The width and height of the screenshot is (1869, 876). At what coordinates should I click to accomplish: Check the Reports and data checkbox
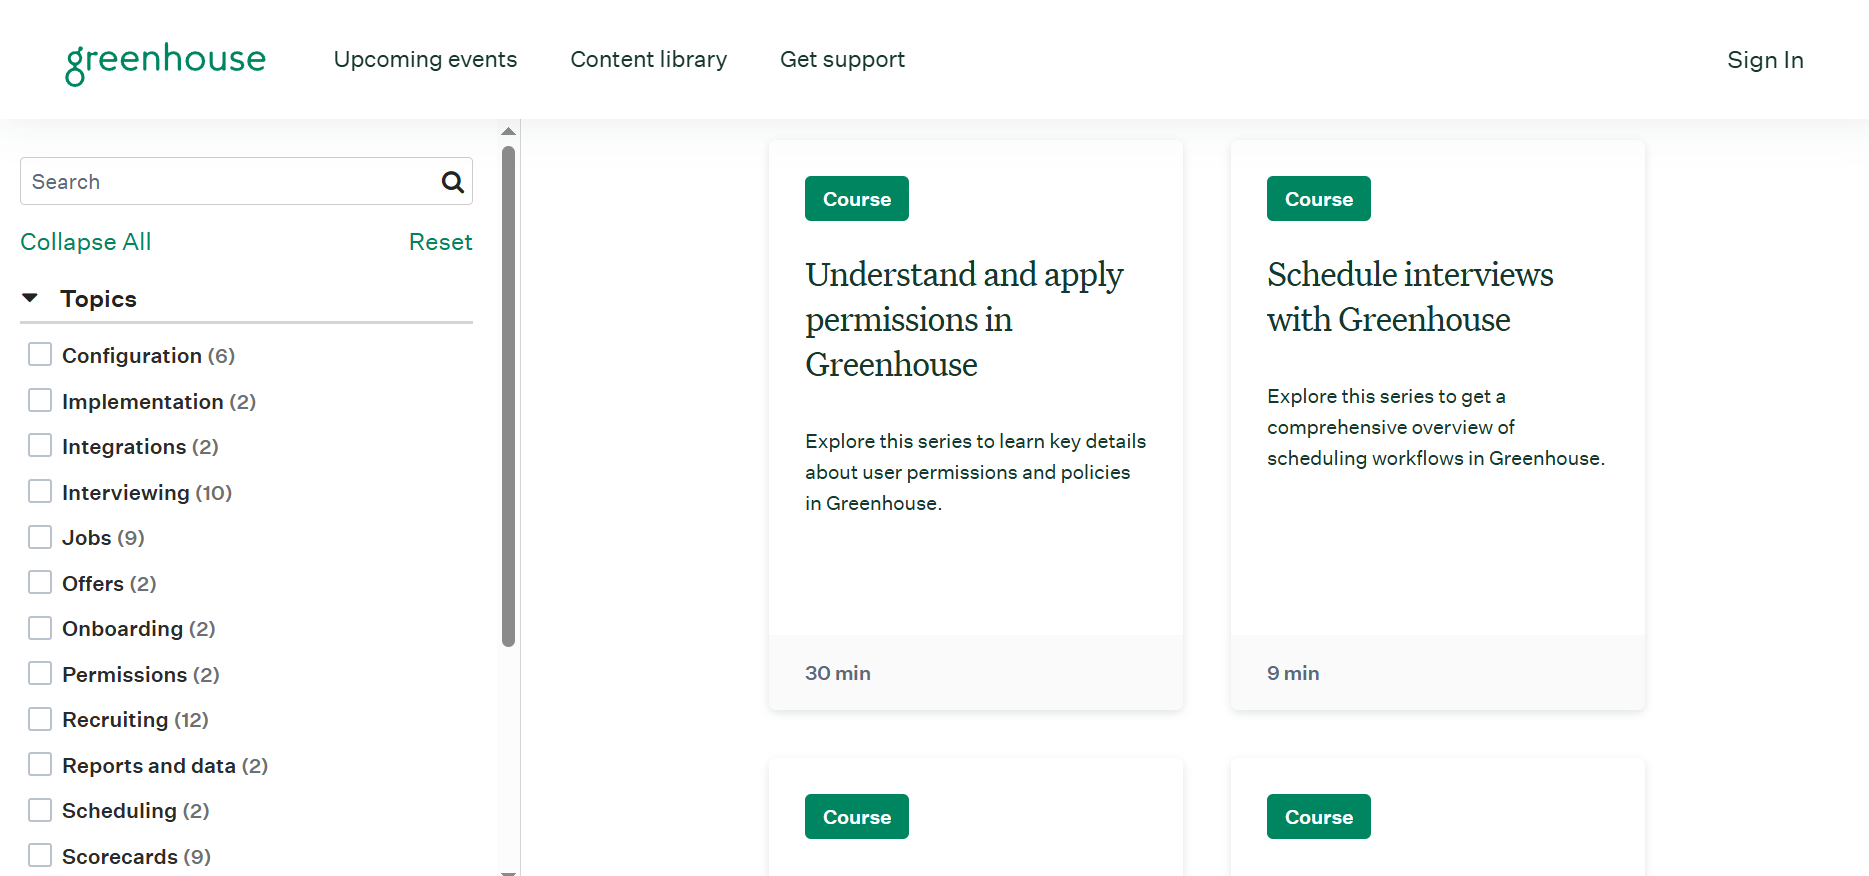click(x=40, y=765)
